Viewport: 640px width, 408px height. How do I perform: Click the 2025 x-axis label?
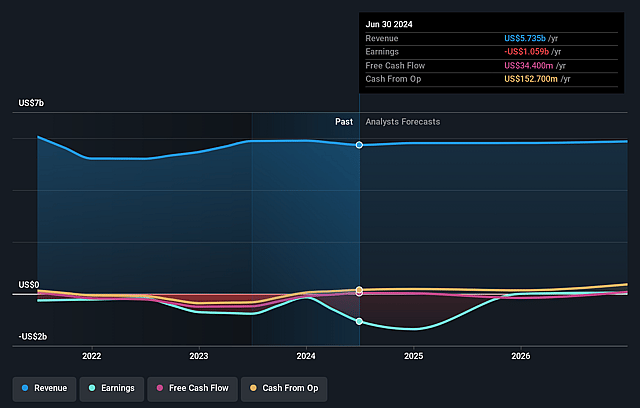tap(414, 356)
